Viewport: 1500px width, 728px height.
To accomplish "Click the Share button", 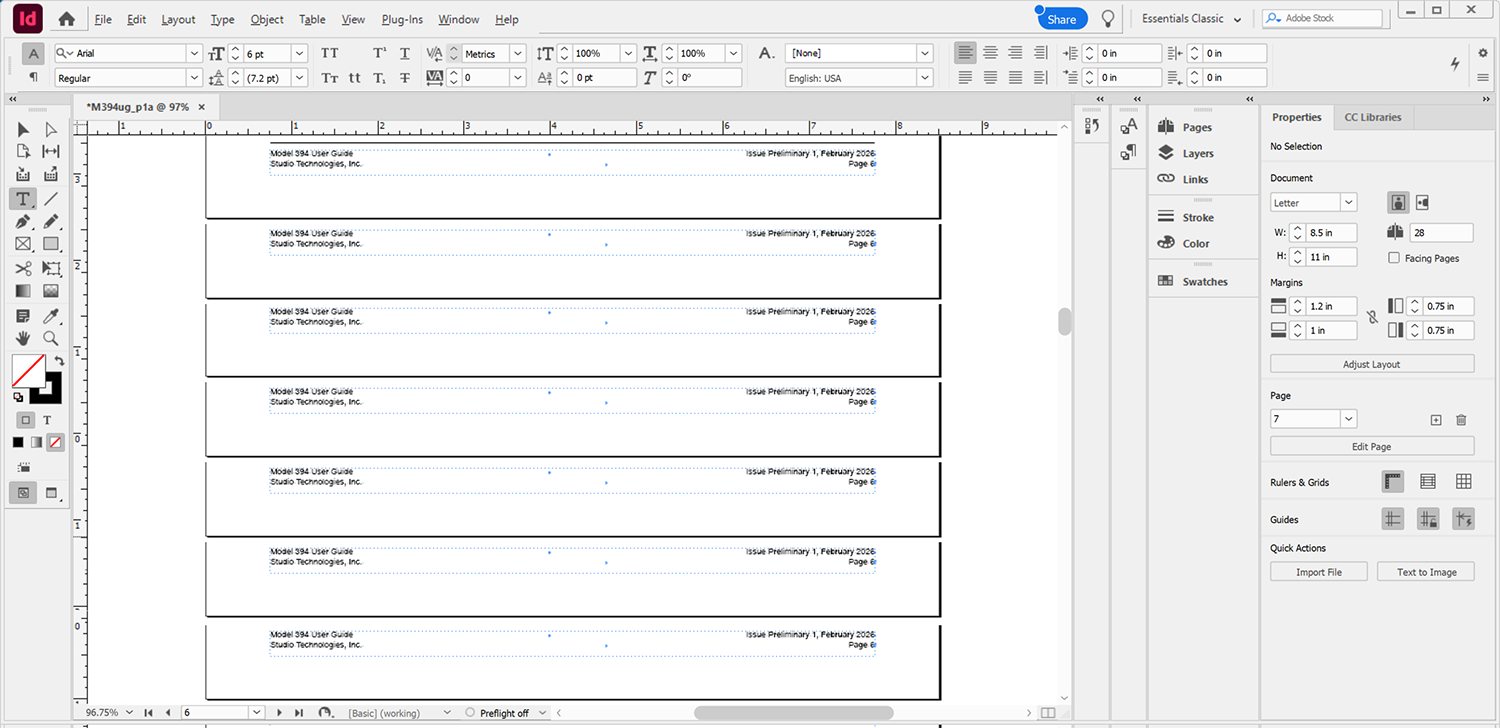I will (1062, 19).
